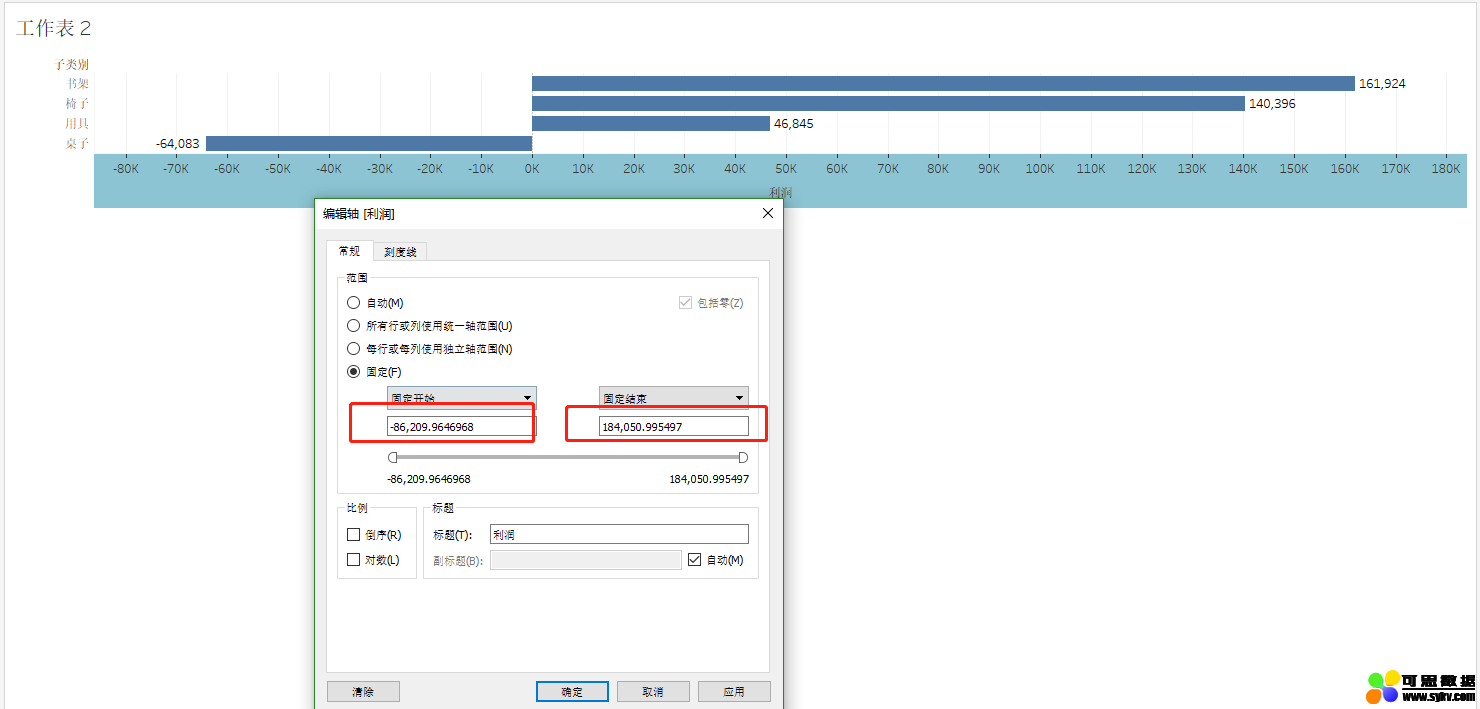The image size is (1480, 709).
Task: Choose 所有行或列使用统一轴范围 option
Action: click(353, 326)
